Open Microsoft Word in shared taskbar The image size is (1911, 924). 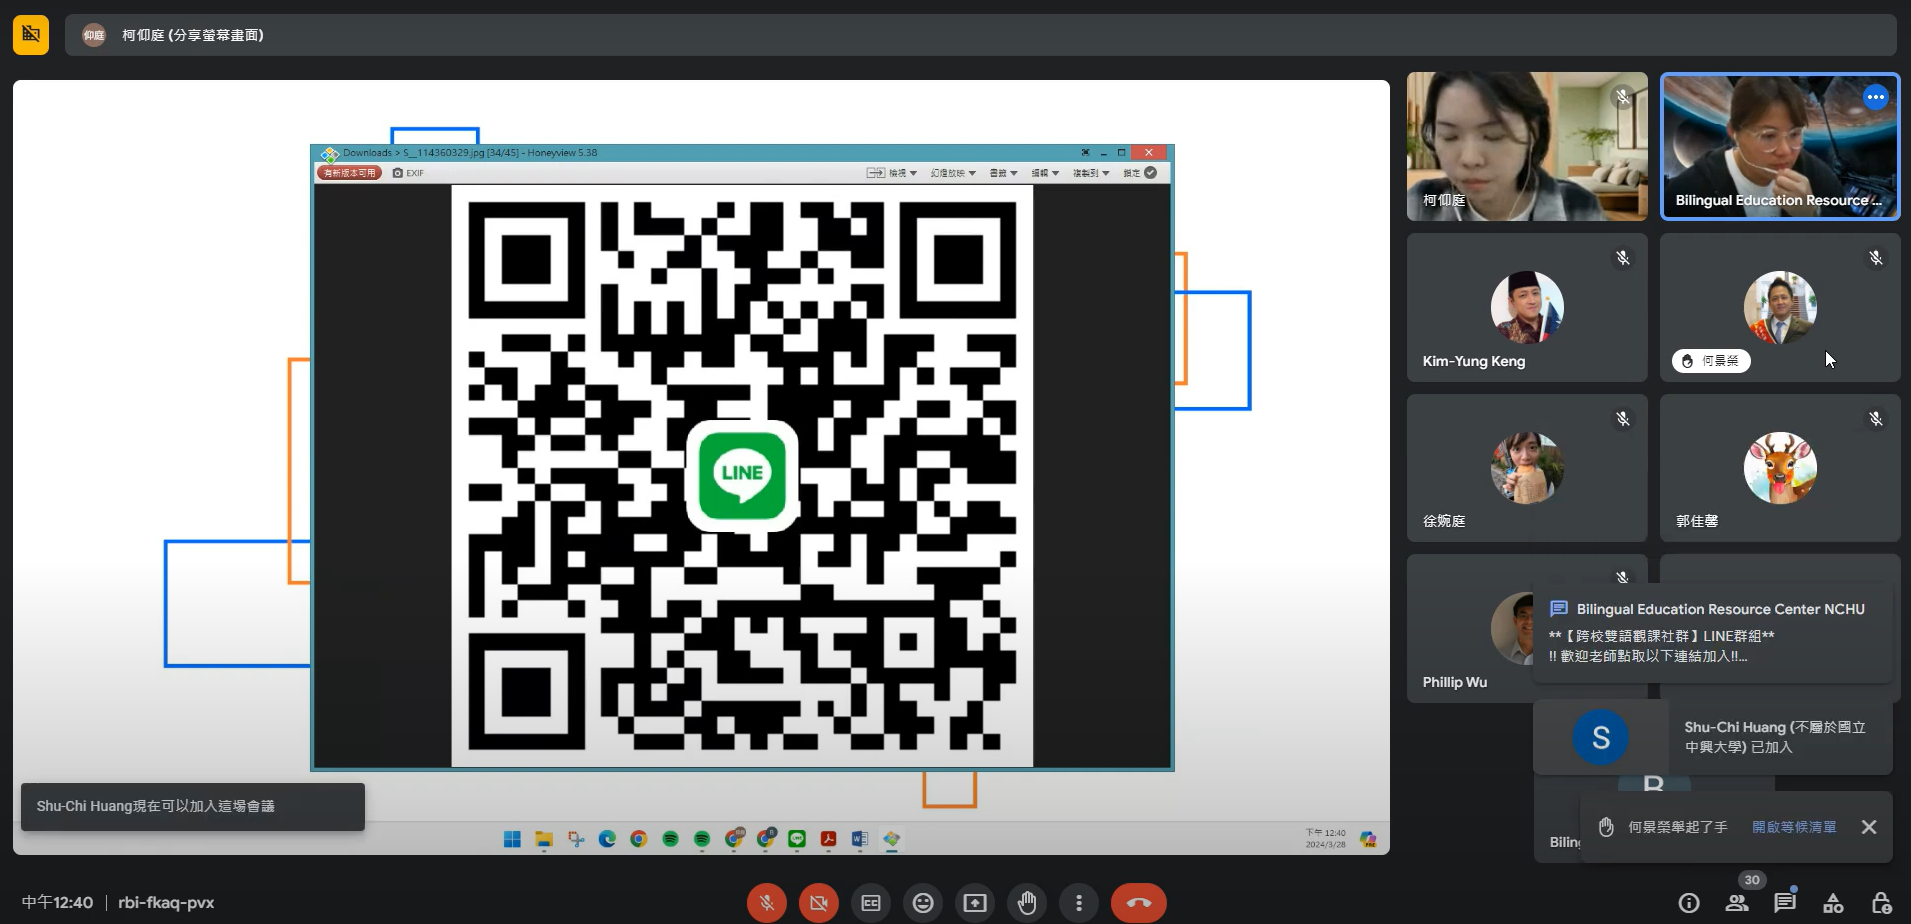[x=860, y=839]
